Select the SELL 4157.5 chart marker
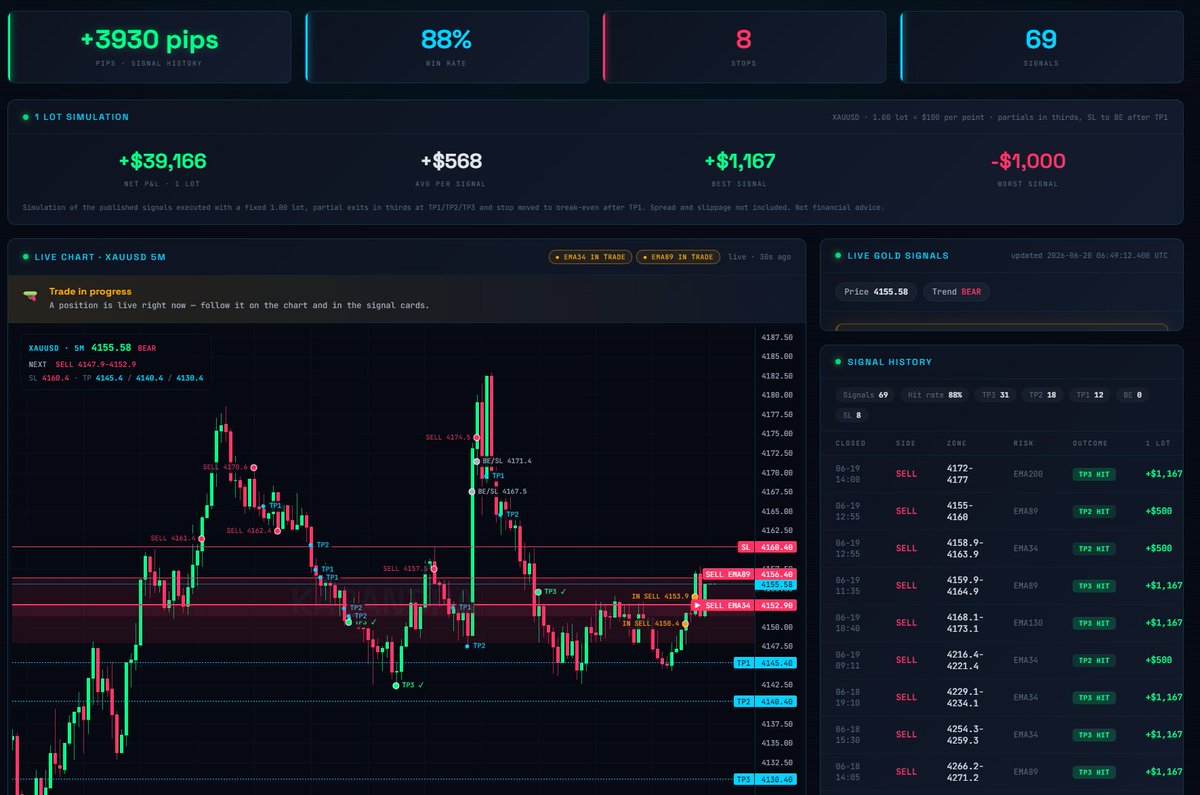Image resolution: width=1200 pixels, height=795 pixels. pos(435,568)
